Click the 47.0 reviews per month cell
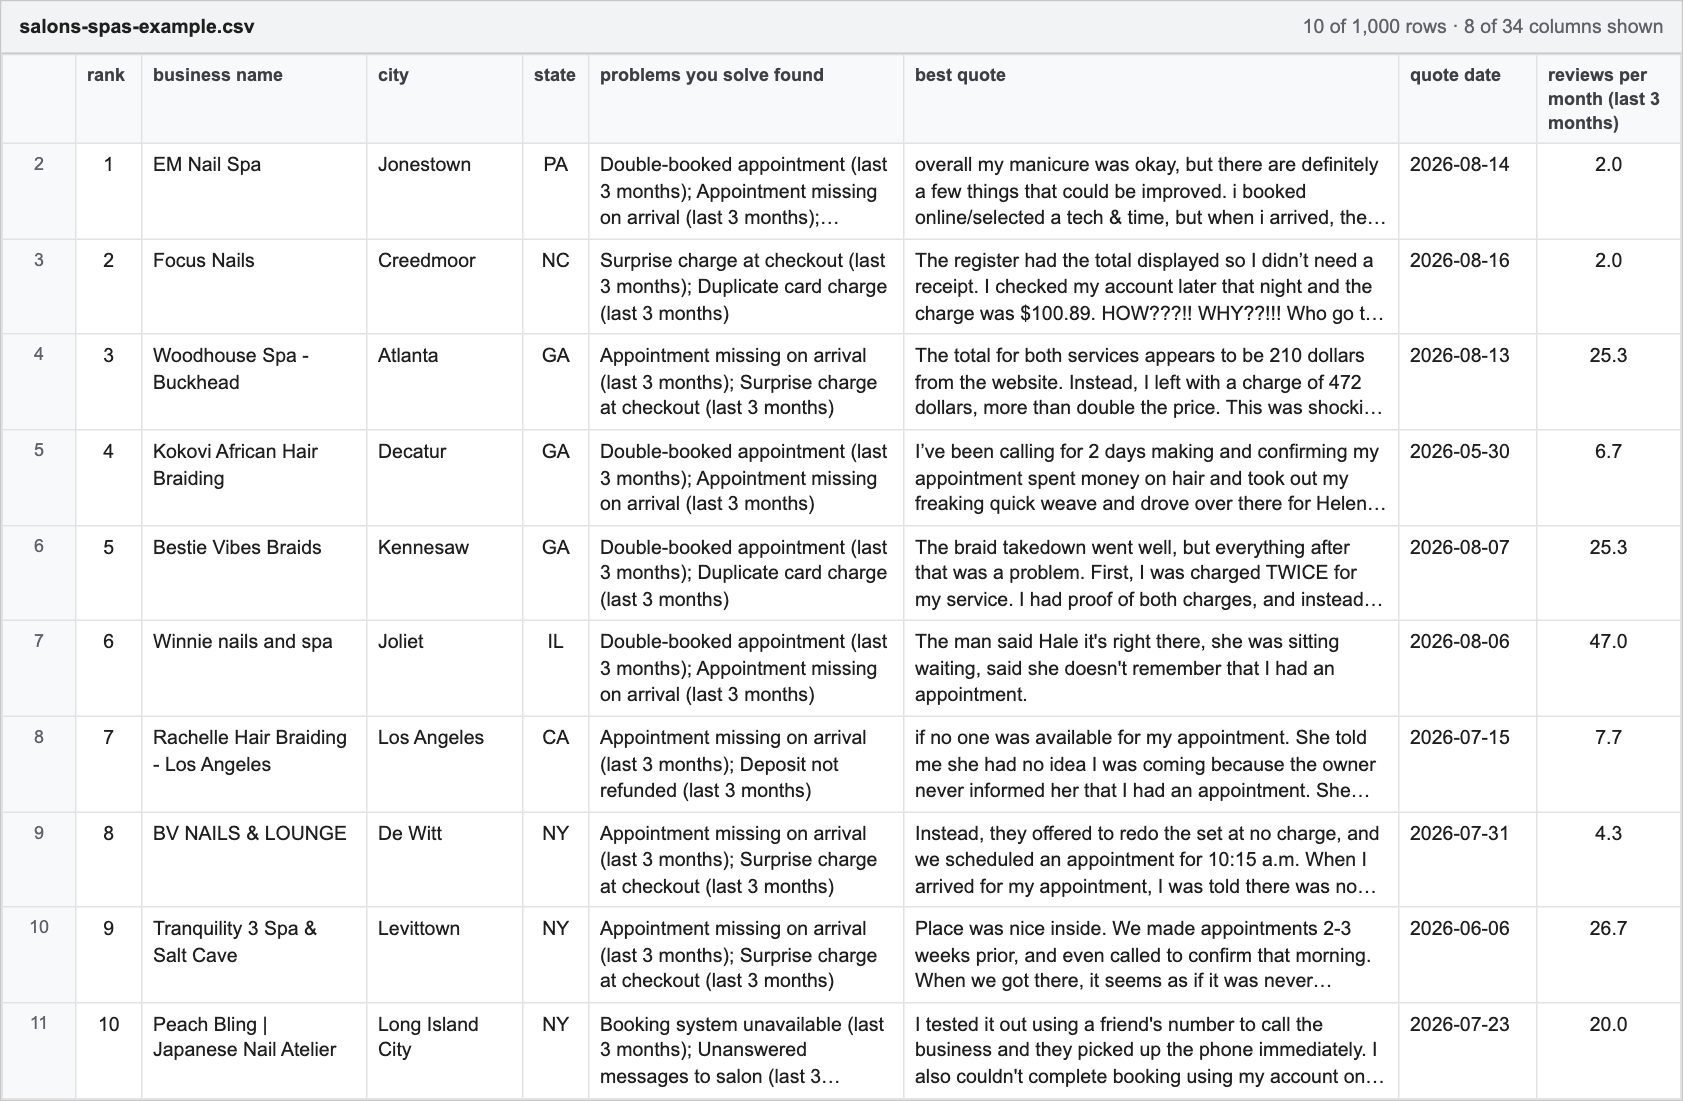The image size is (1683, 1101). [x=1609, y=668]
